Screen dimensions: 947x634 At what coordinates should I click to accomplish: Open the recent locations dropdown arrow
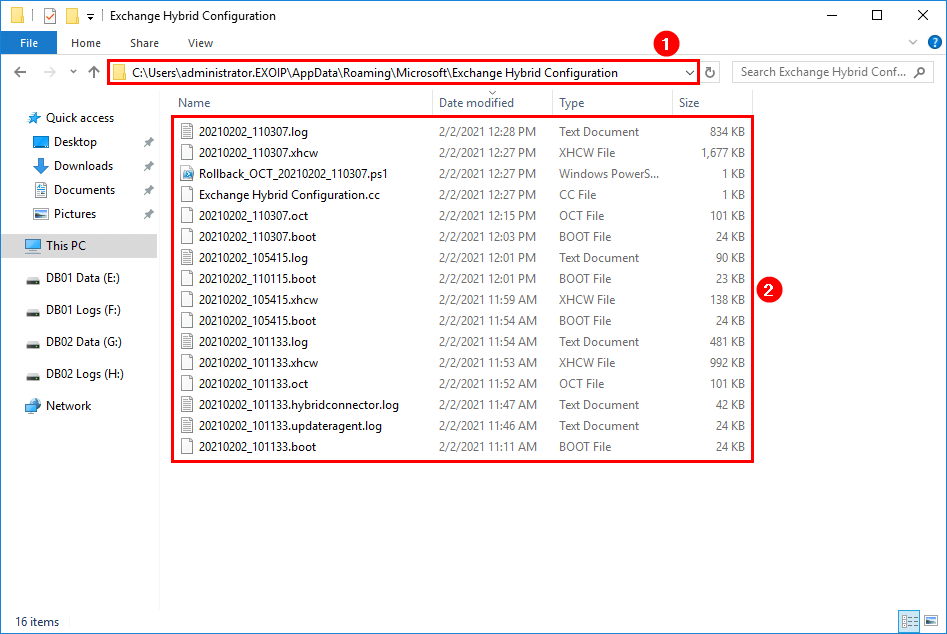[73, 72]
